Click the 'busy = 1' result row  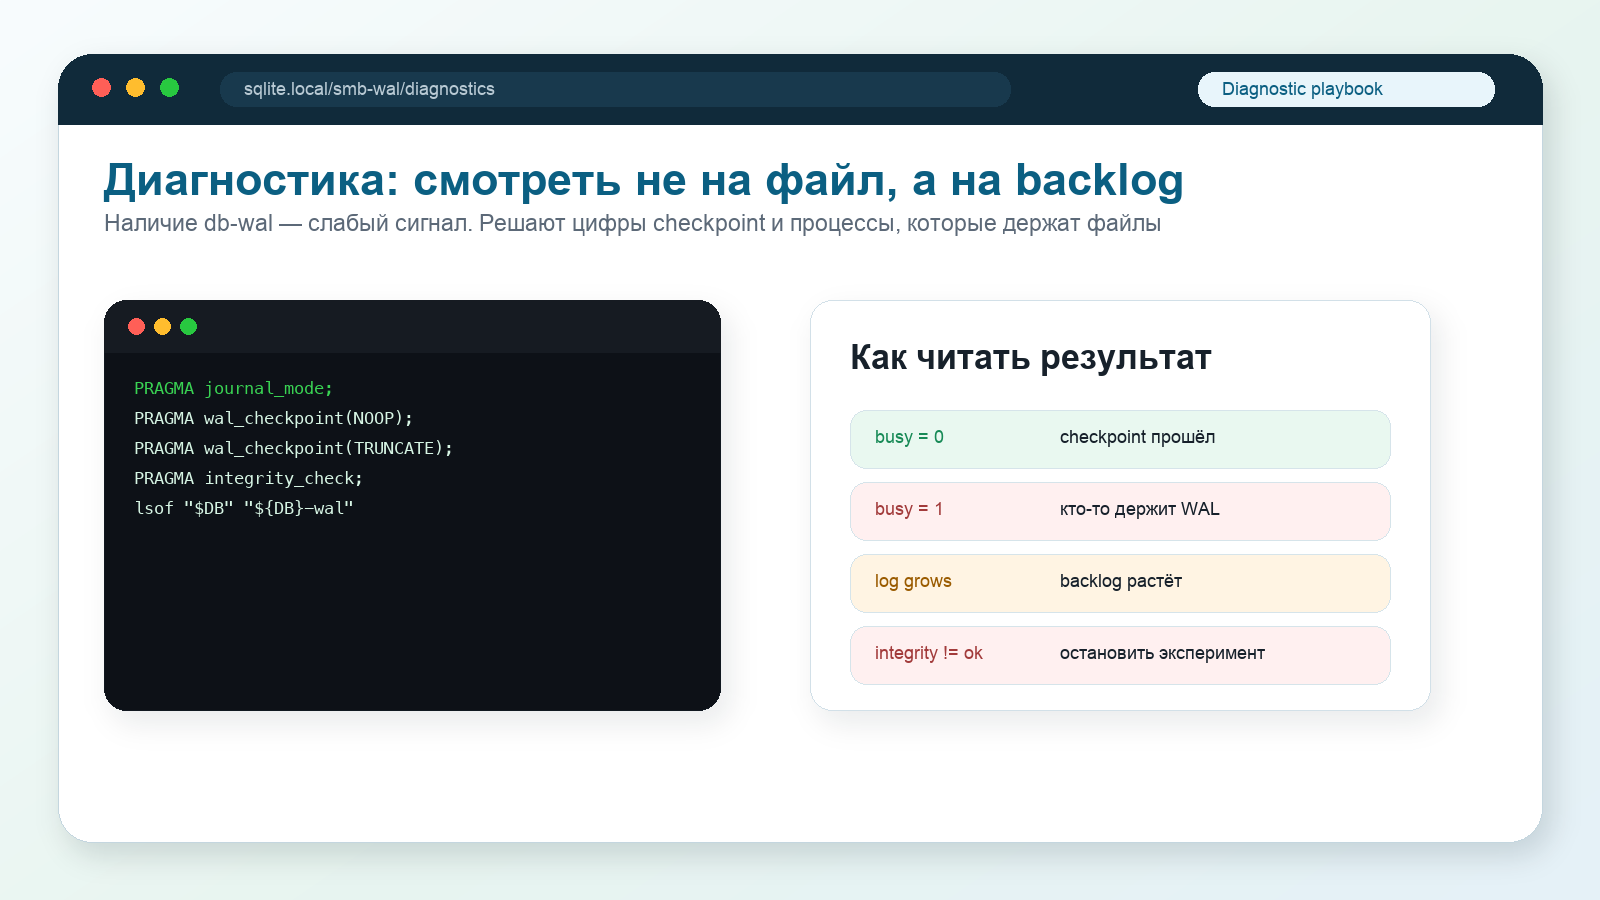(x=1120, y=511)
